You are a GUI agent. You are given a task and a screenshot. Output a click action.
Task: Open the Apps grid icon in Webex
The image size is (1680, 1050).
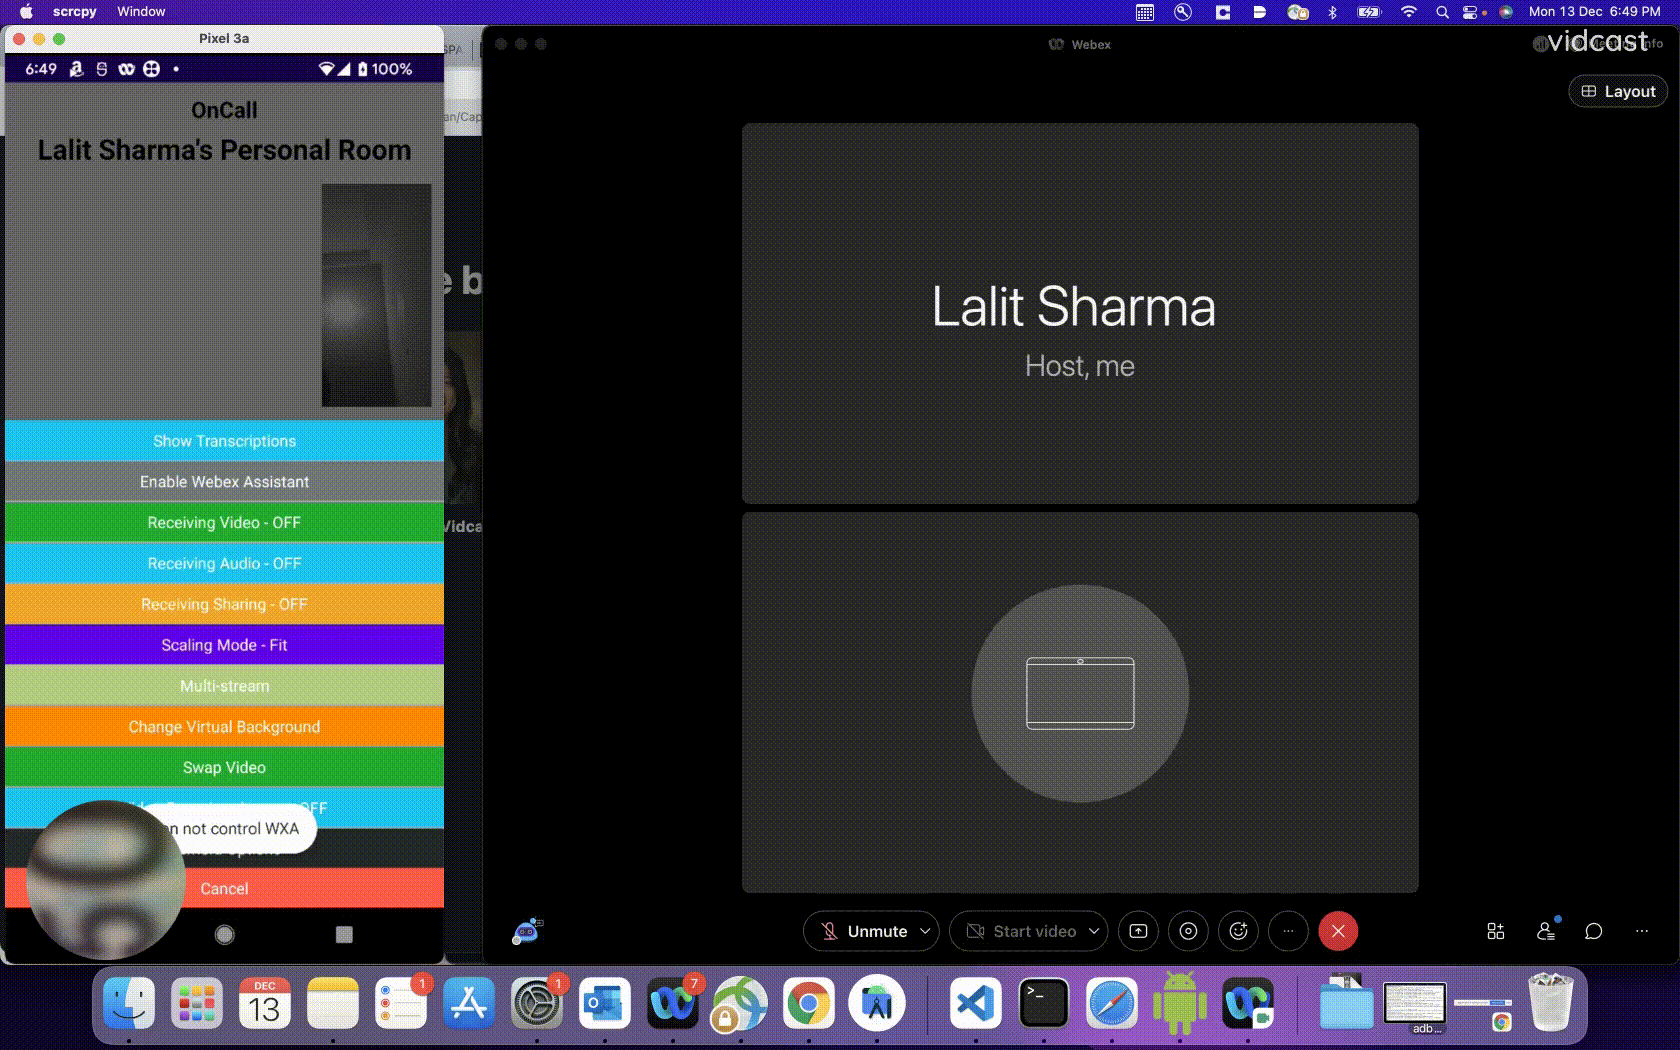(1495, 931)
